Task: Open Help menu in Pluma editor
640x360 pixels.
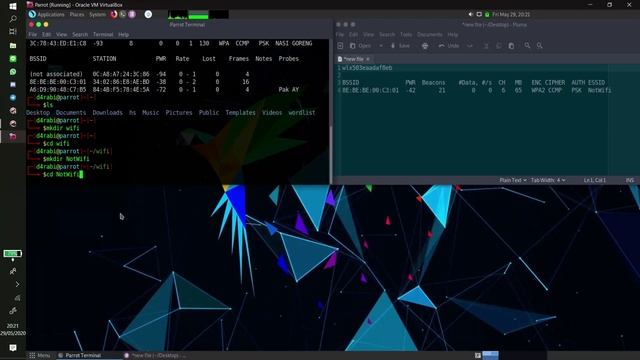Action: click(453, 35)
